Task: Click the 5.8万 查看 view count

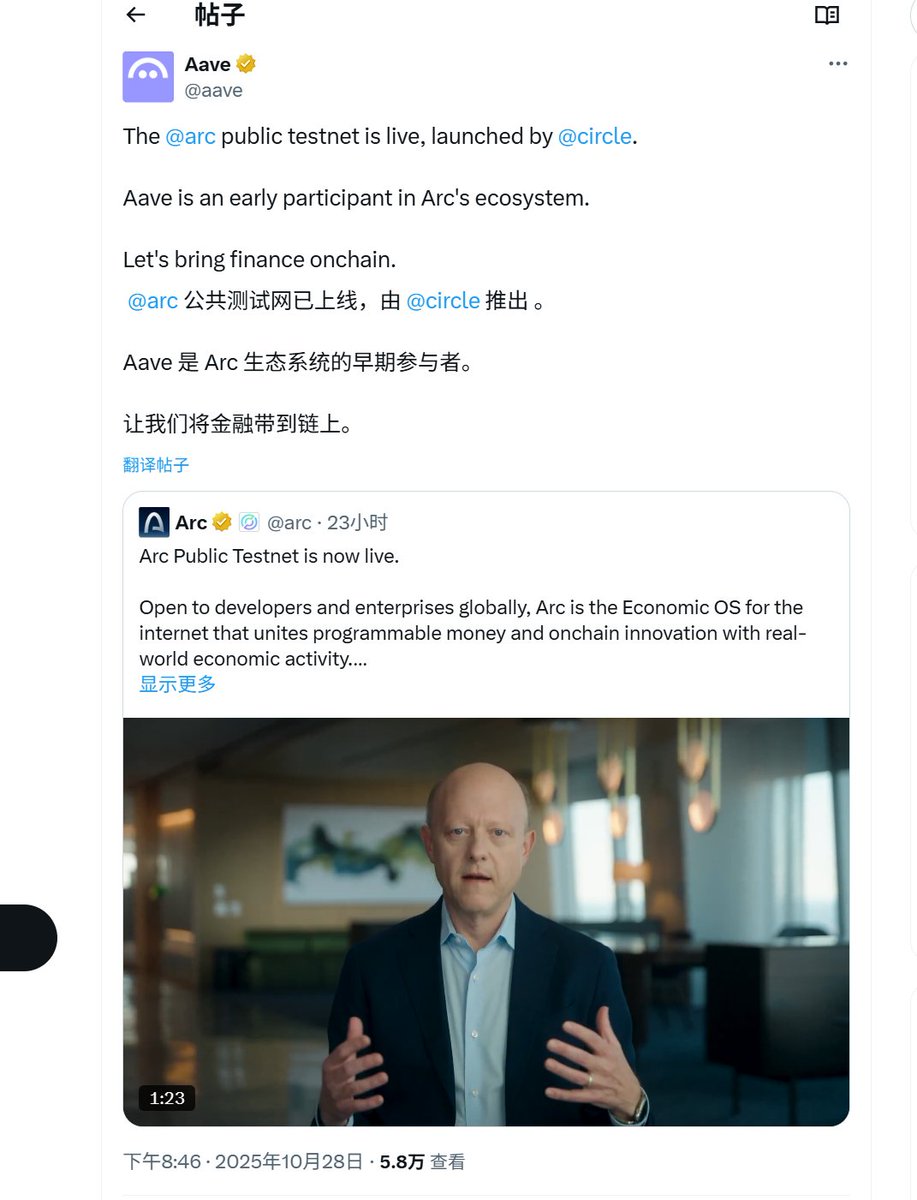Action: click(x=423, y=1162)
